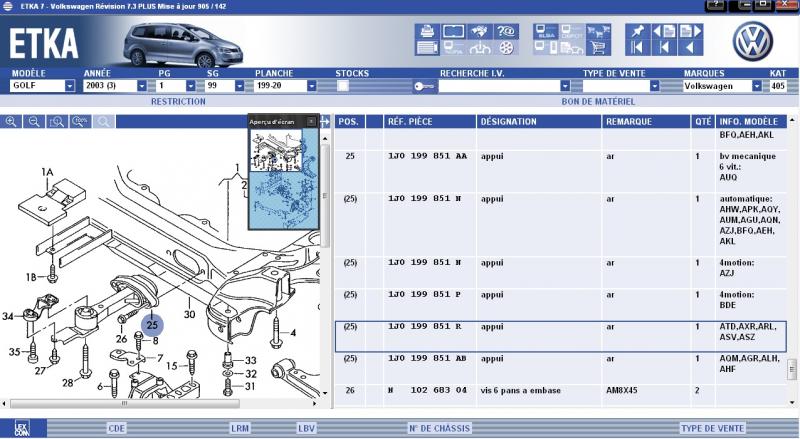Reset diagram zoom to 100%

coord(80,121)
